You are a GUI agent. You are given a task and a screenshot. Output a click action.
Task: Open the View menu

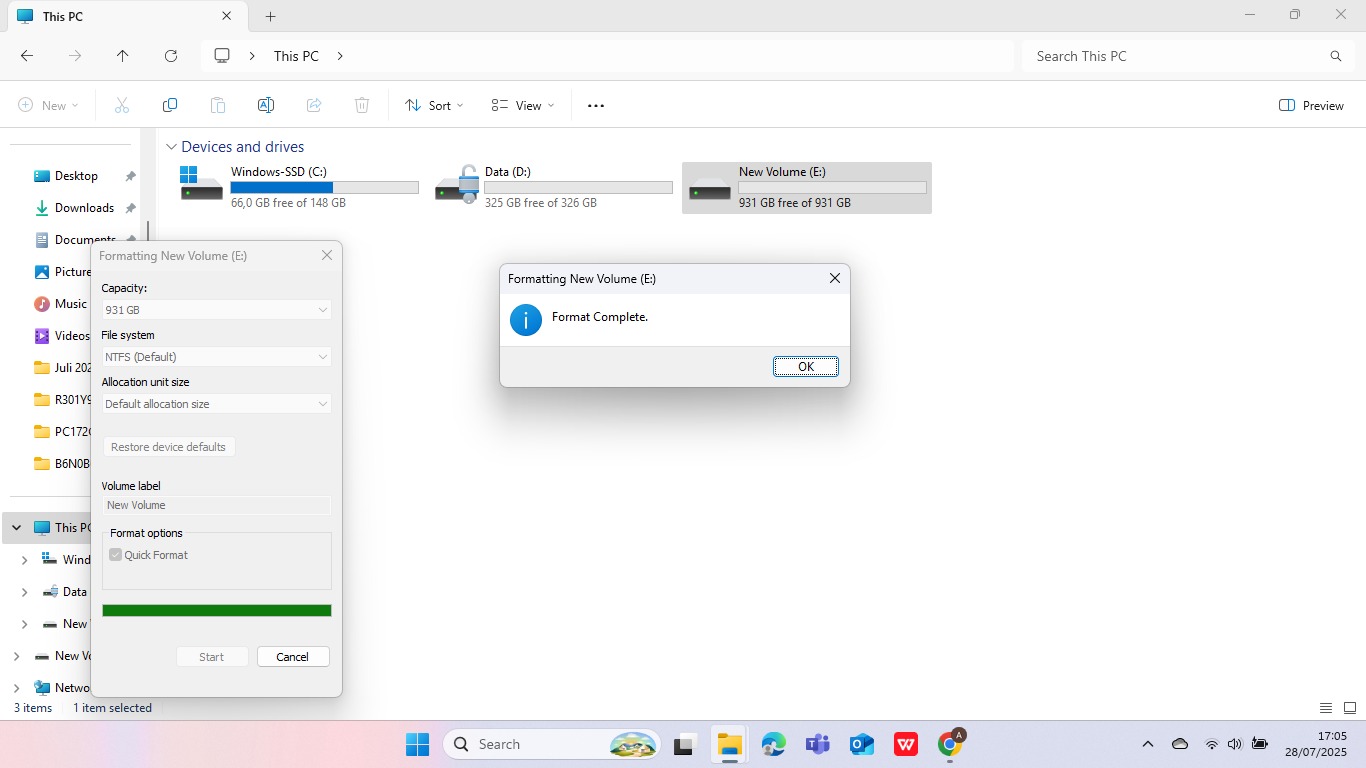point(522,105)
